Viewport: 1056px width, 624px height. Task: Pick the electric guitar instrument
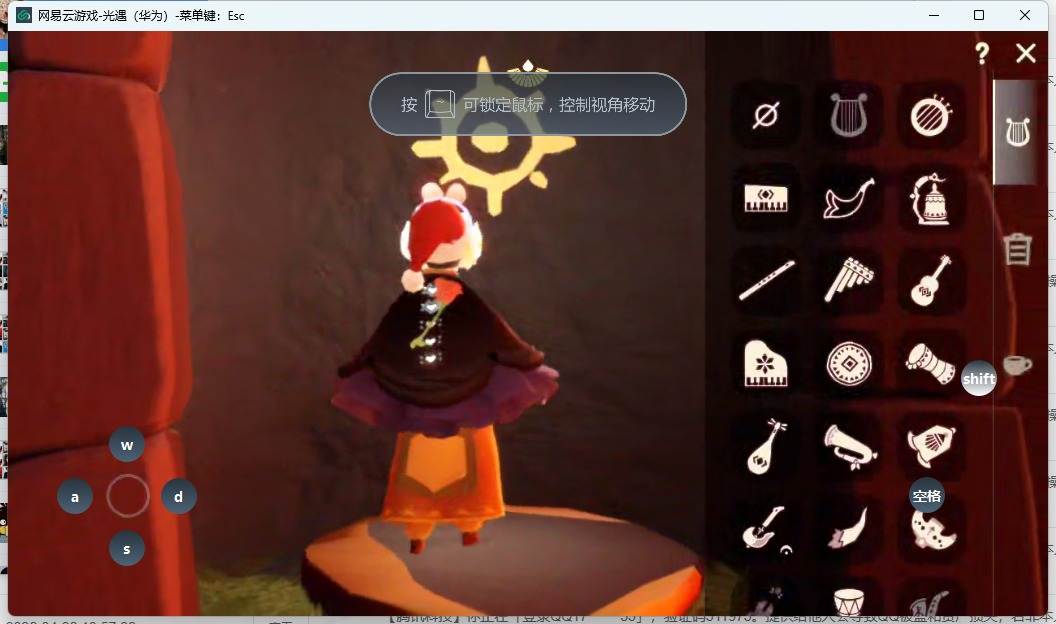coord(766,529)
